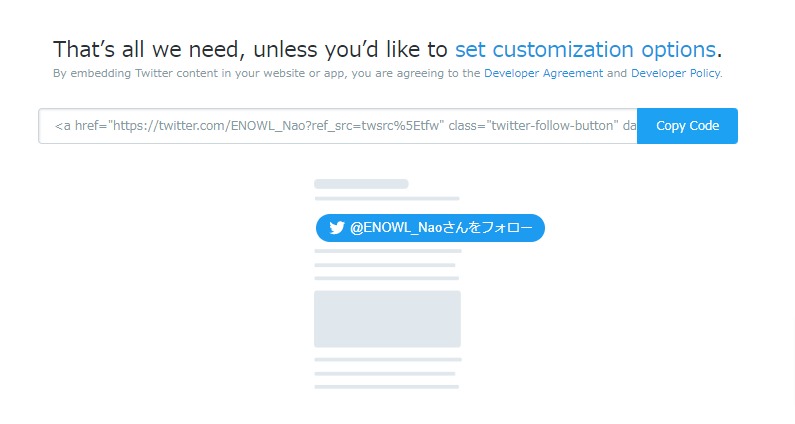This screenshot has width=795, height=424.
Task: Click the bottom-most gray placeholder line
Action: point(386,387)
